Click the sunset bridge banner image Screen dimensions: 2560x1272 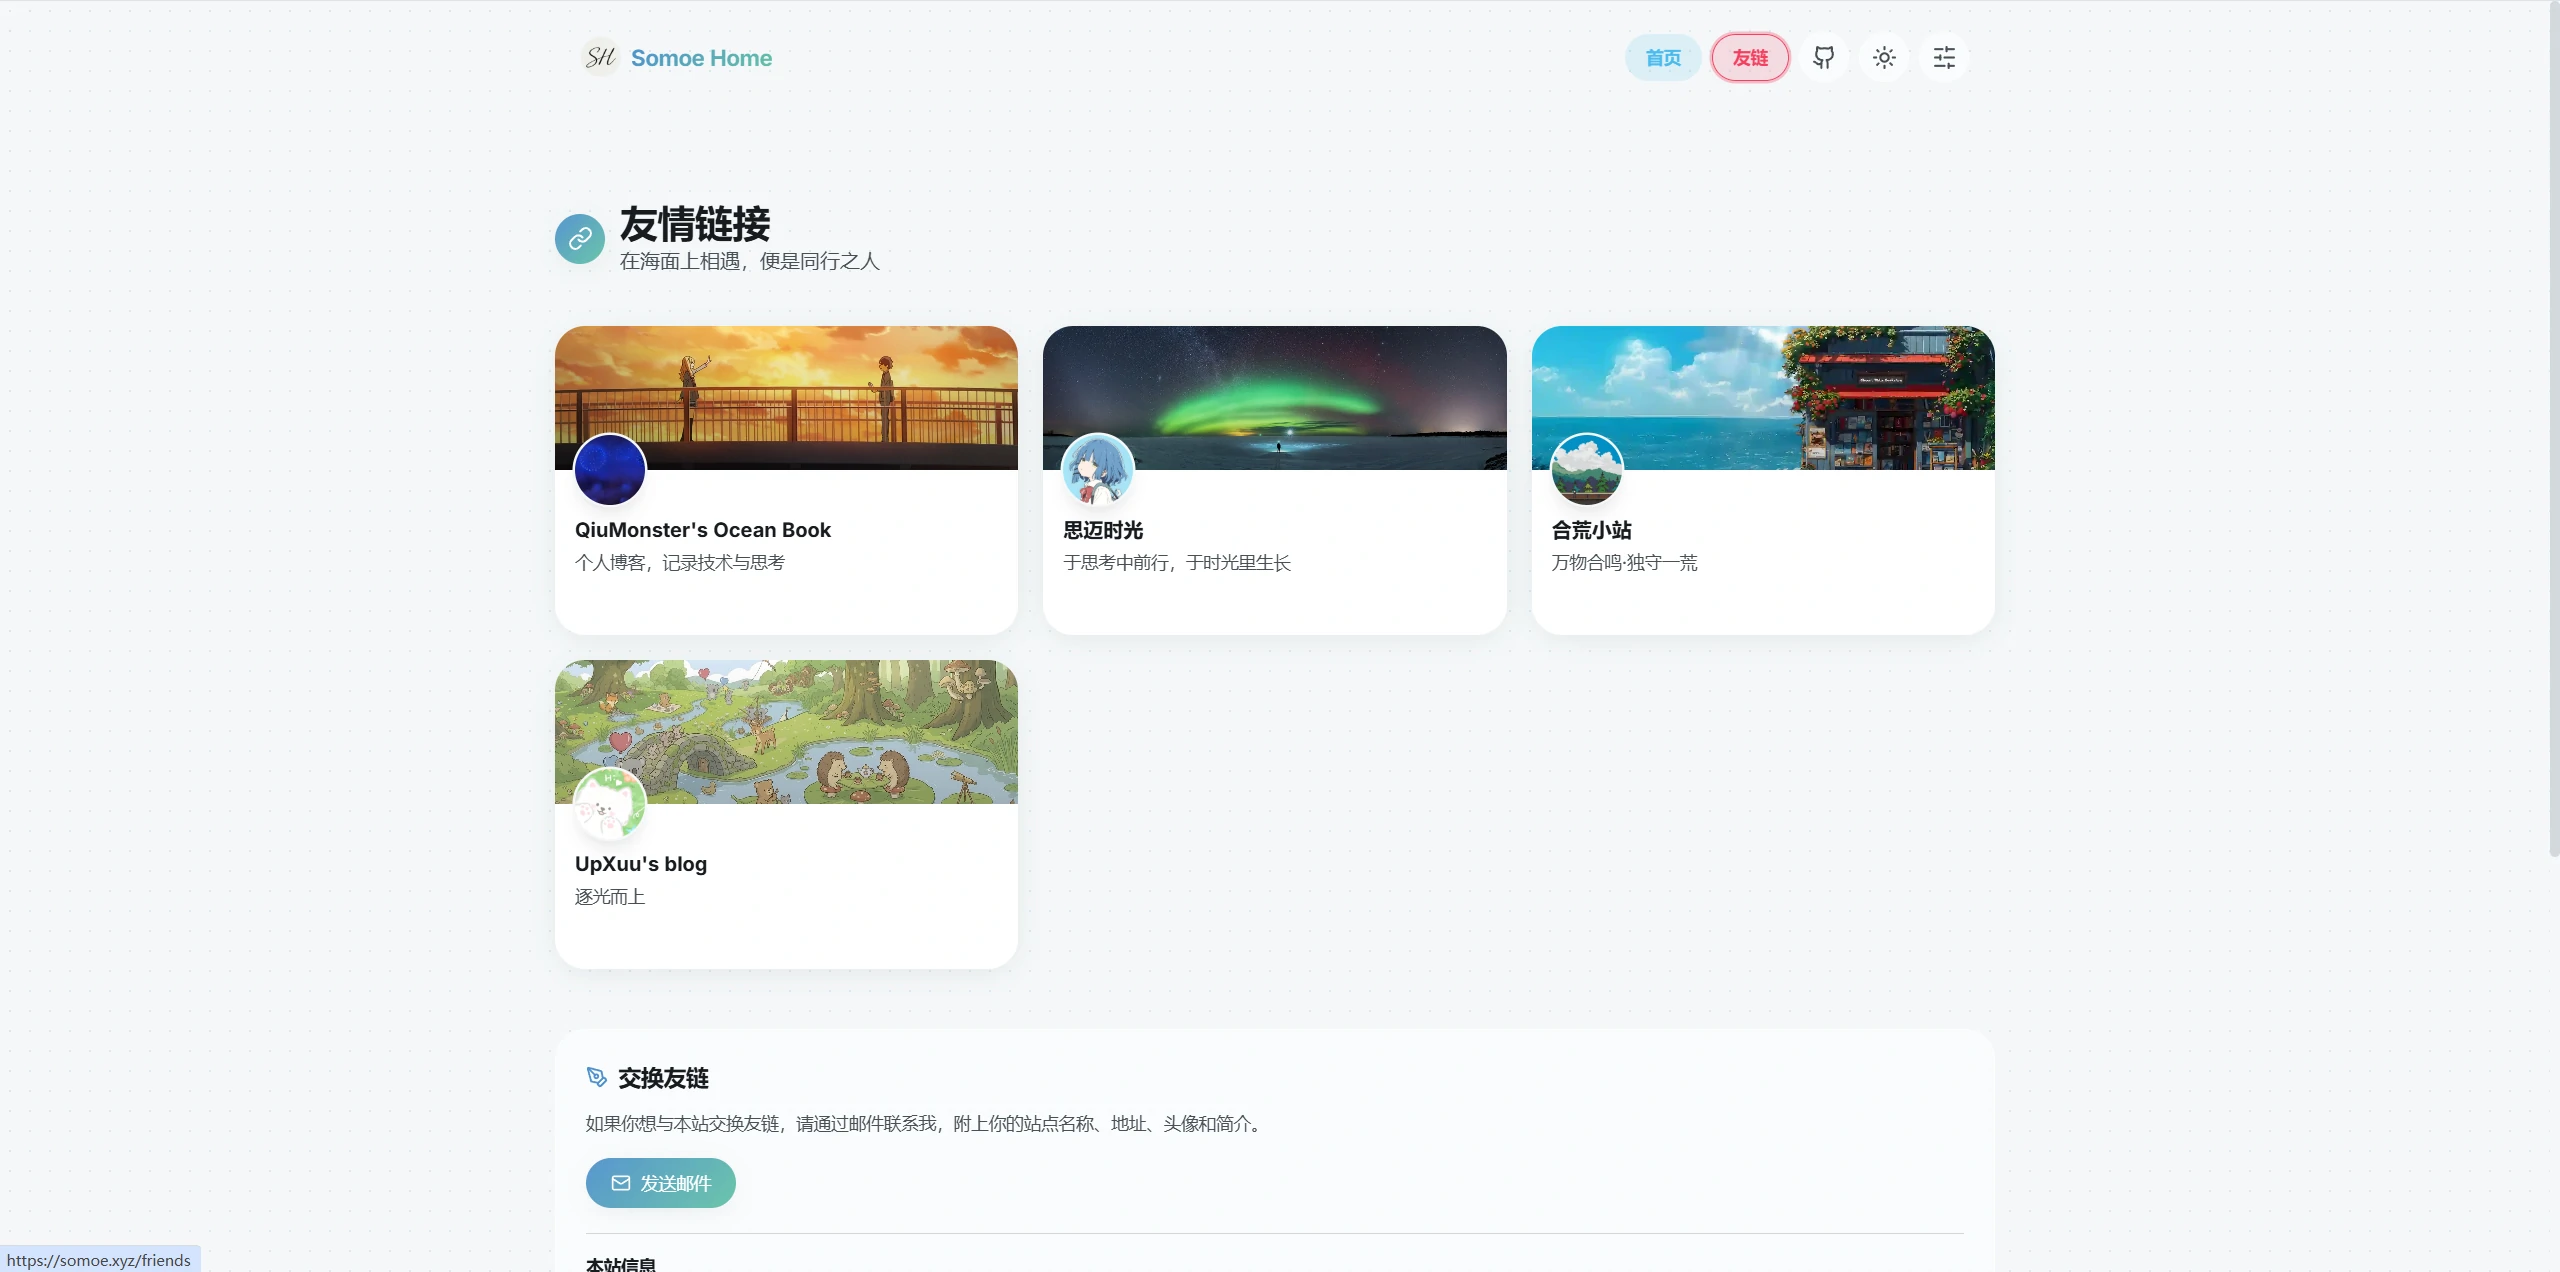[786, 397]
